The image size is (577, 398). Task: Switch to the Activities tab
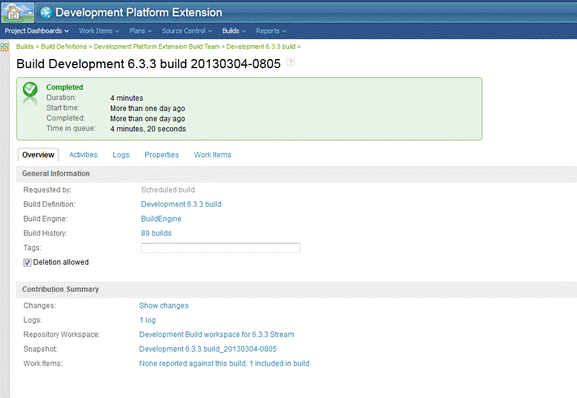coord(83,155)
